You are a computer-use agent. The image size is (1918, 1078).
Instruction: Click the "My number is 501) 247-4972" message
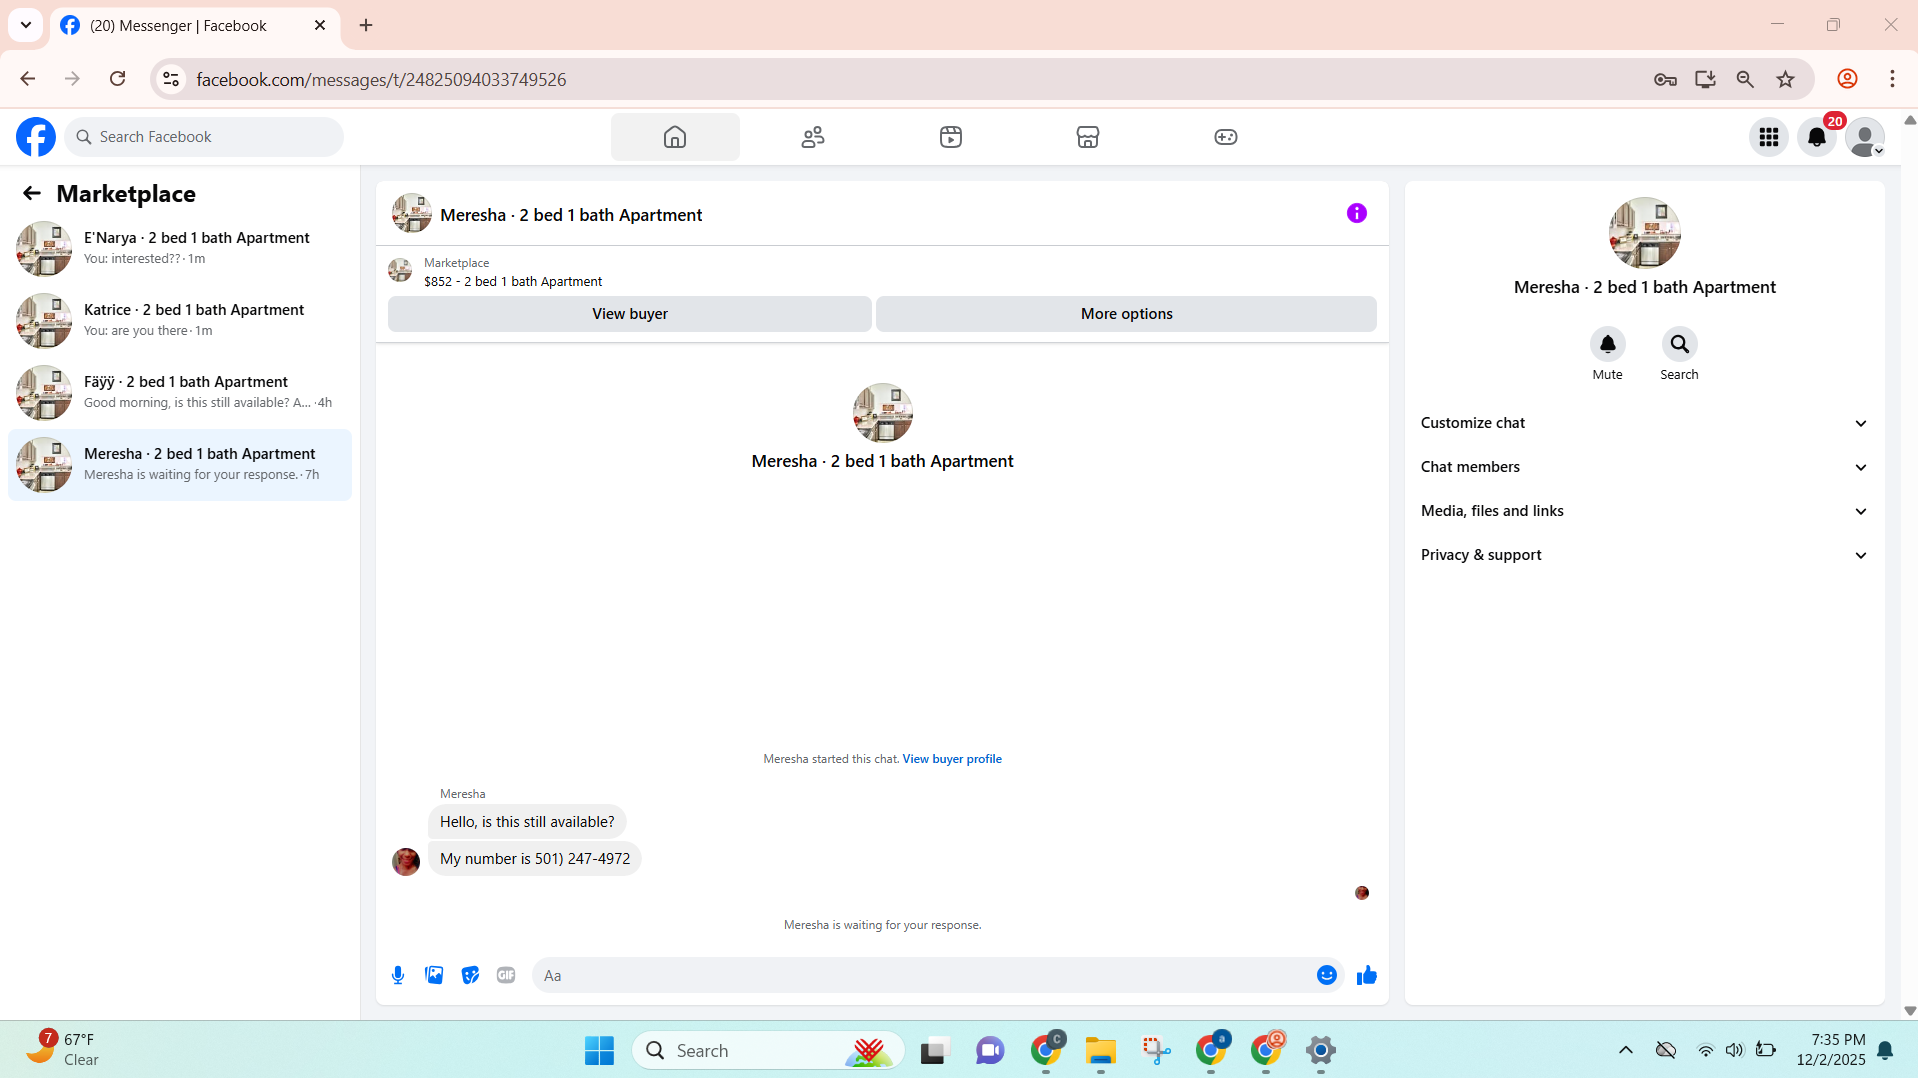pos(535,859)
